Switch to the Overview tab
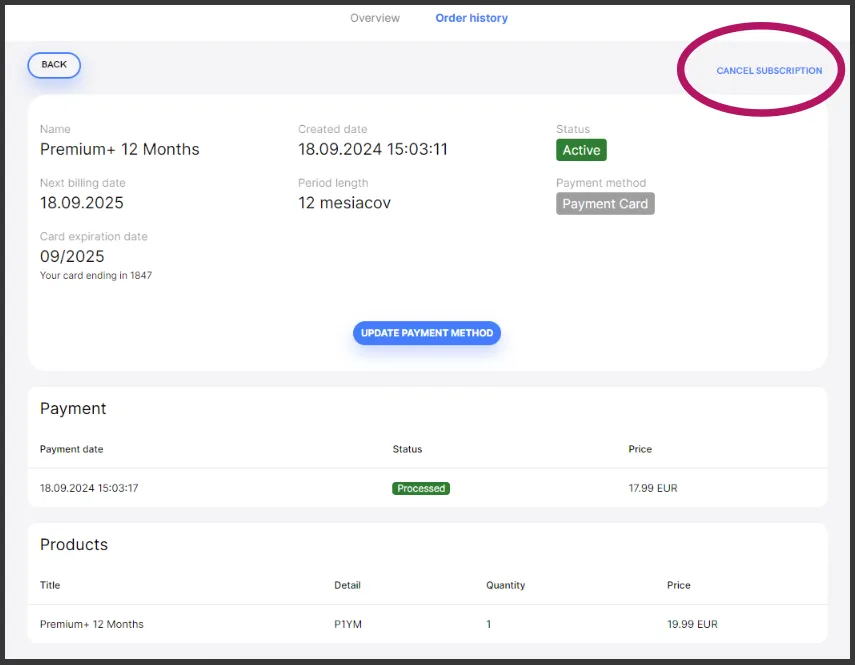Image resolution: width=855 pixels, height=665 pixels. [x=375, y=18]
